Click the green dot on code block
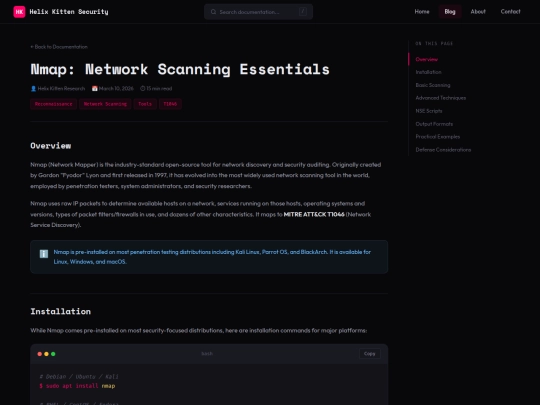This screenshot has height=405, width=540. (x=53, y=354)
